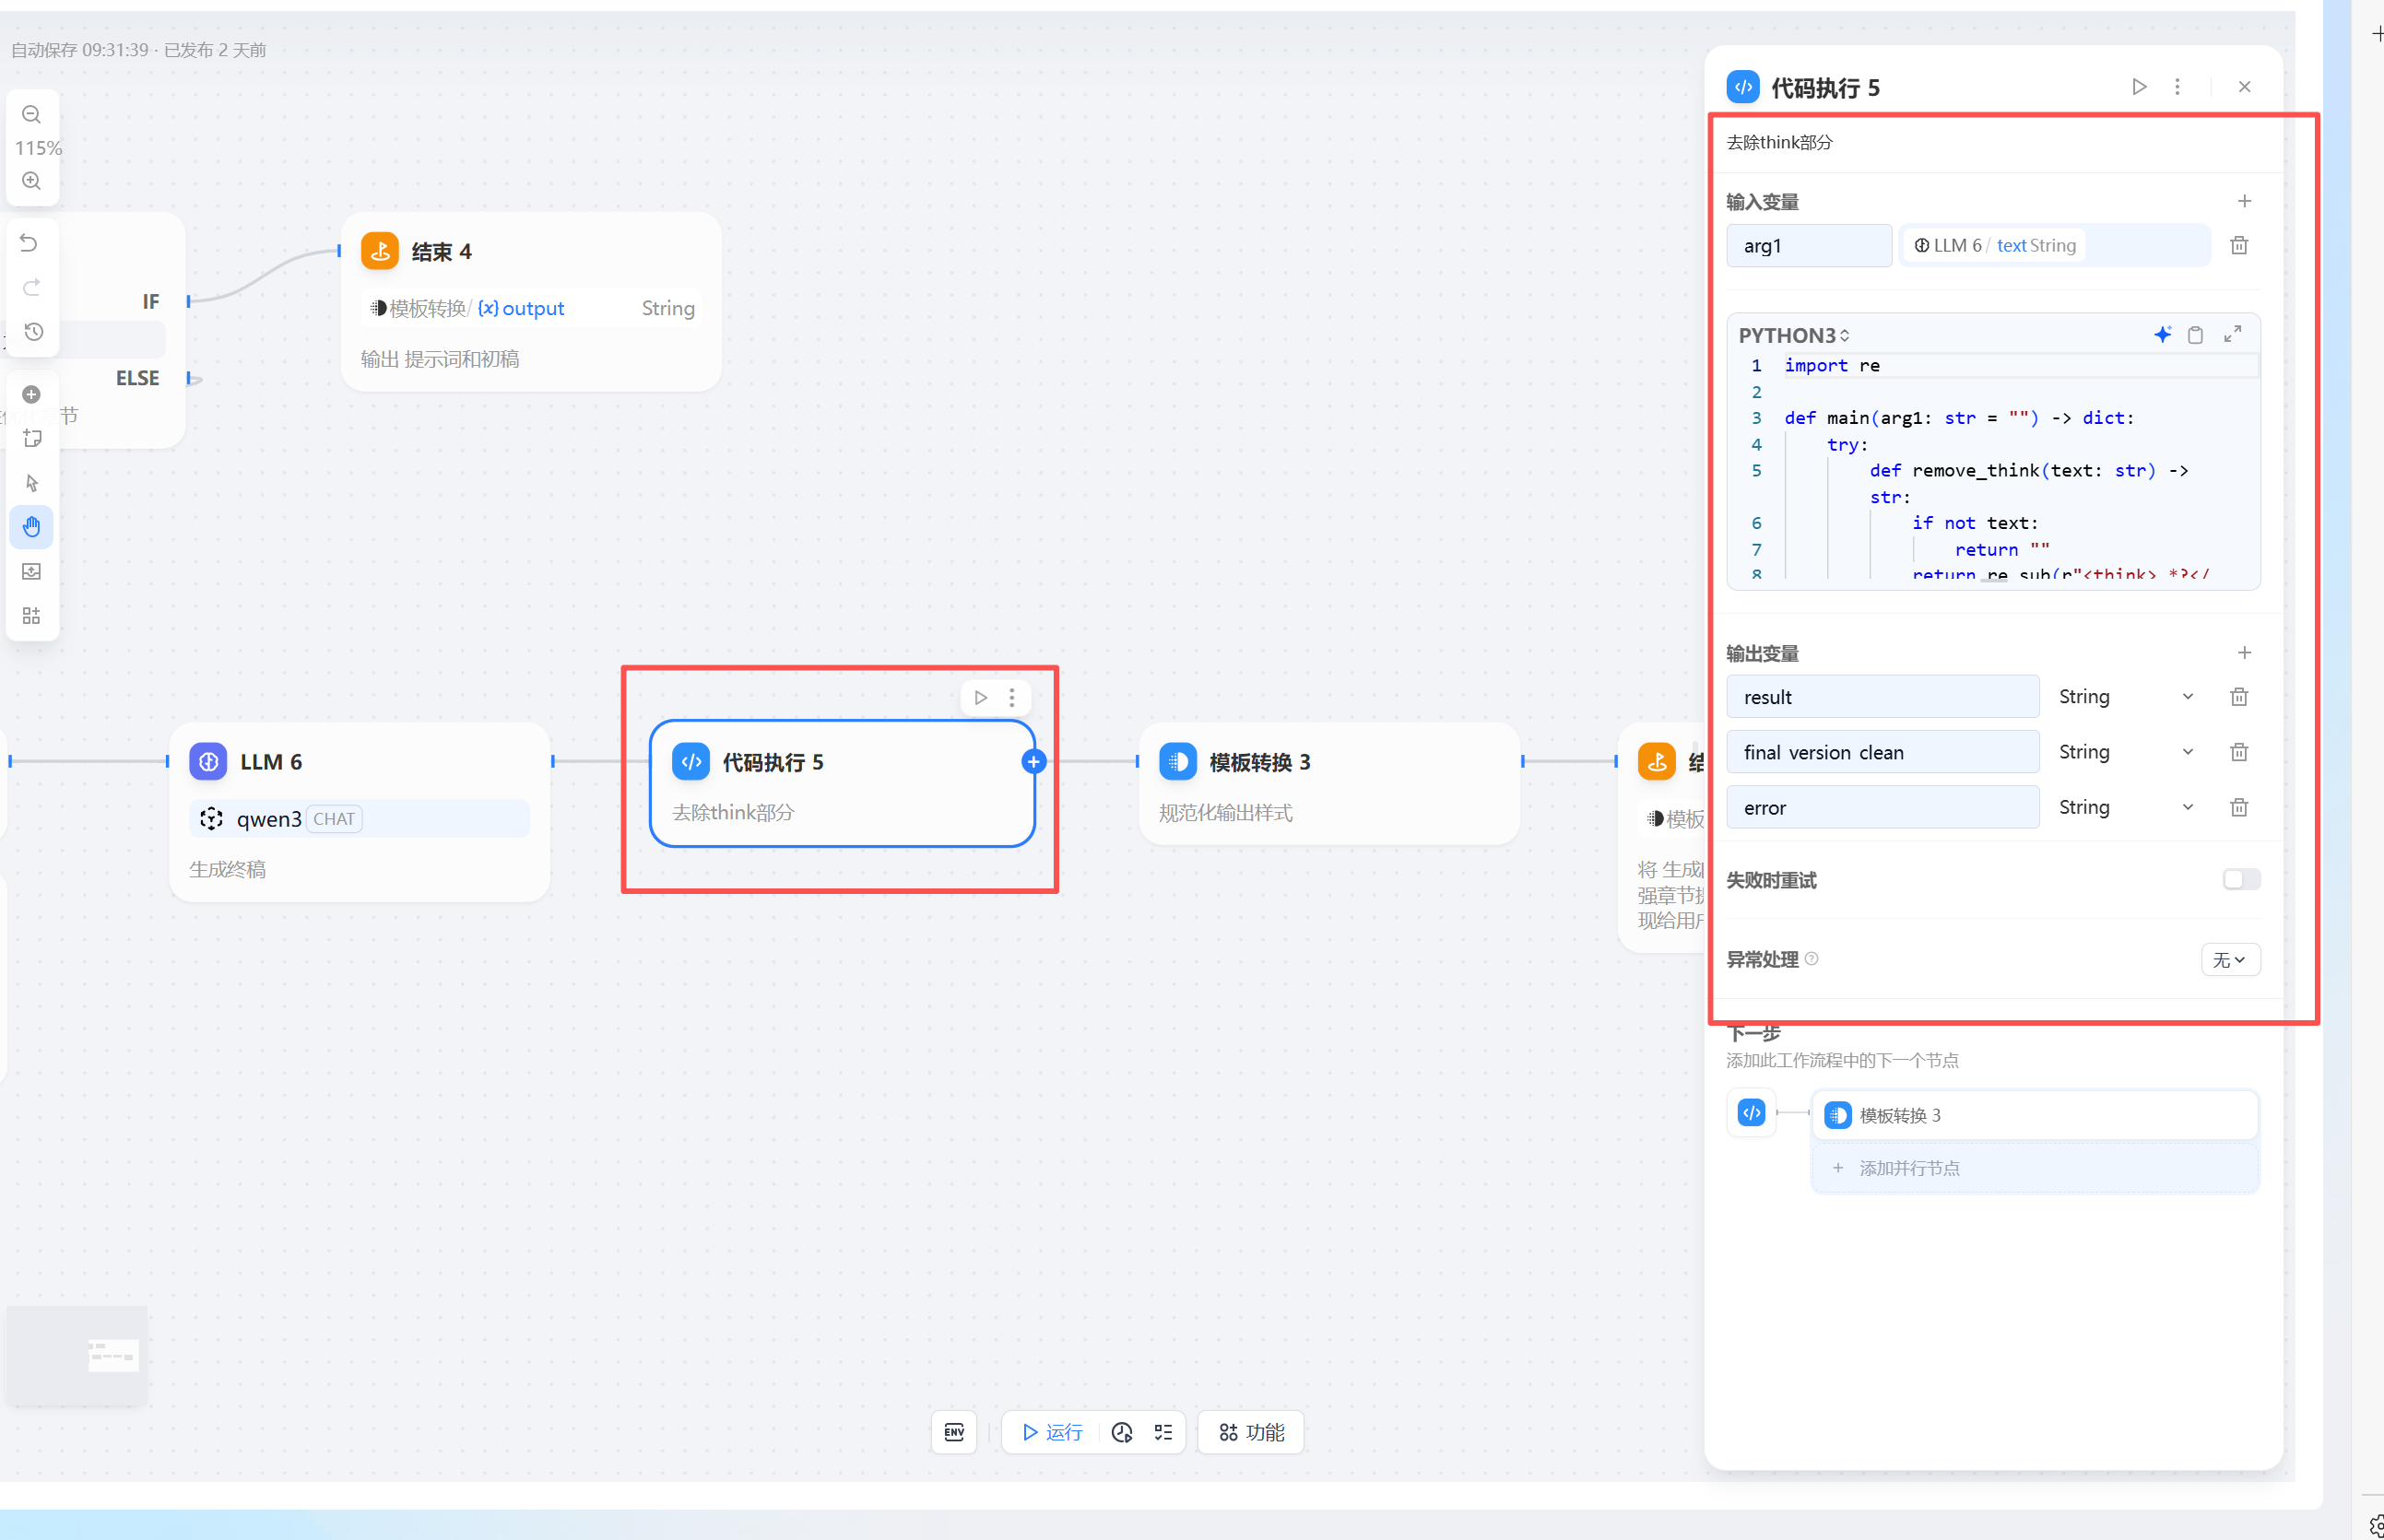Screen dimensions: 2384x1540
Task: Select the hand pan tool
Action: pyautogui.click(x=32, y=527)
